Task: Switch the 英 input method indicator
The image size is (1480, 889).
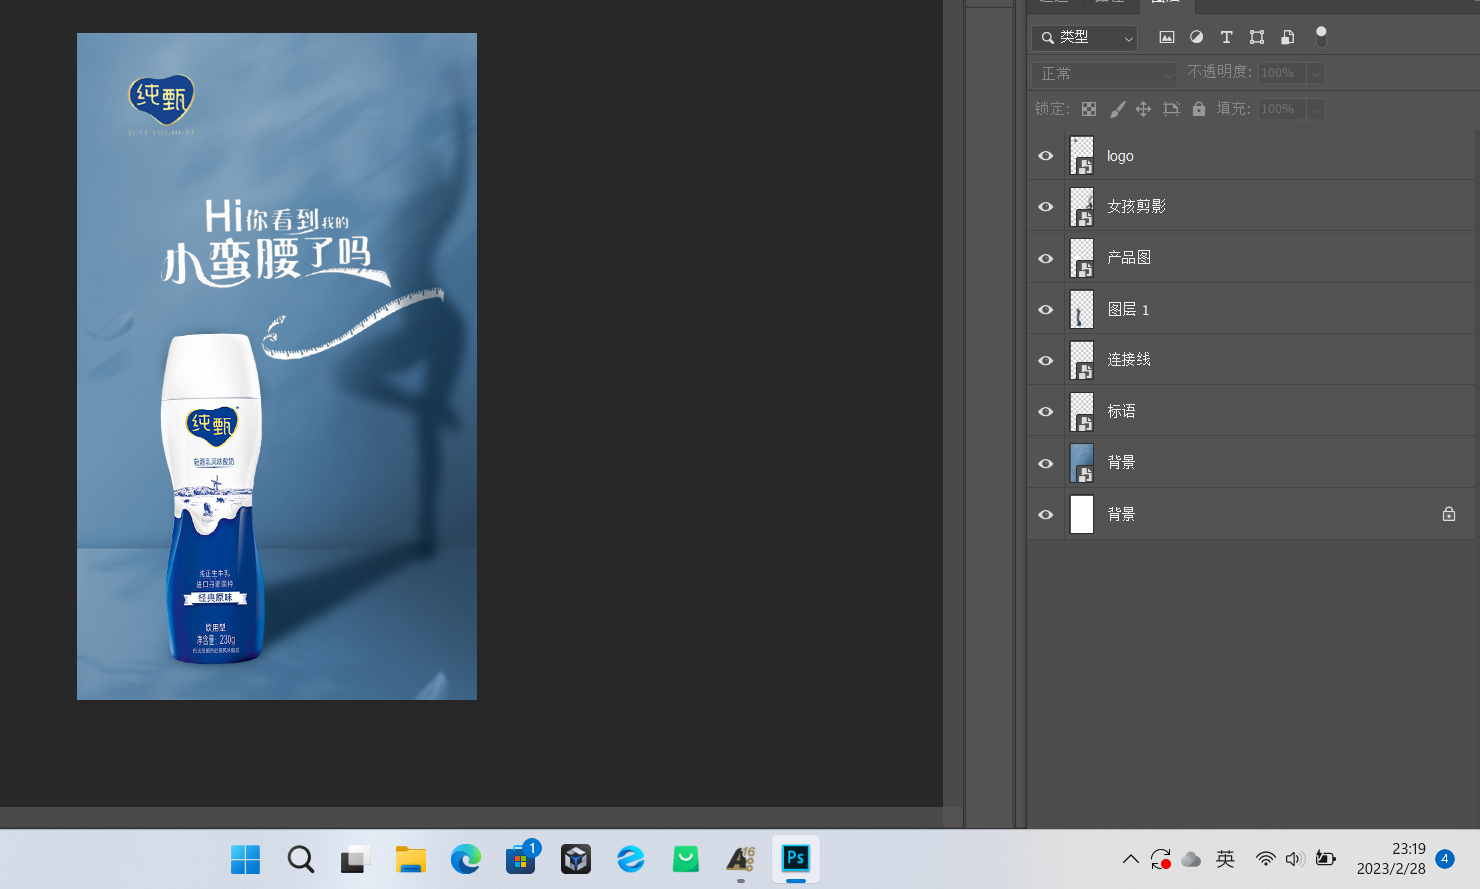Action: [x=1225, y=859]
